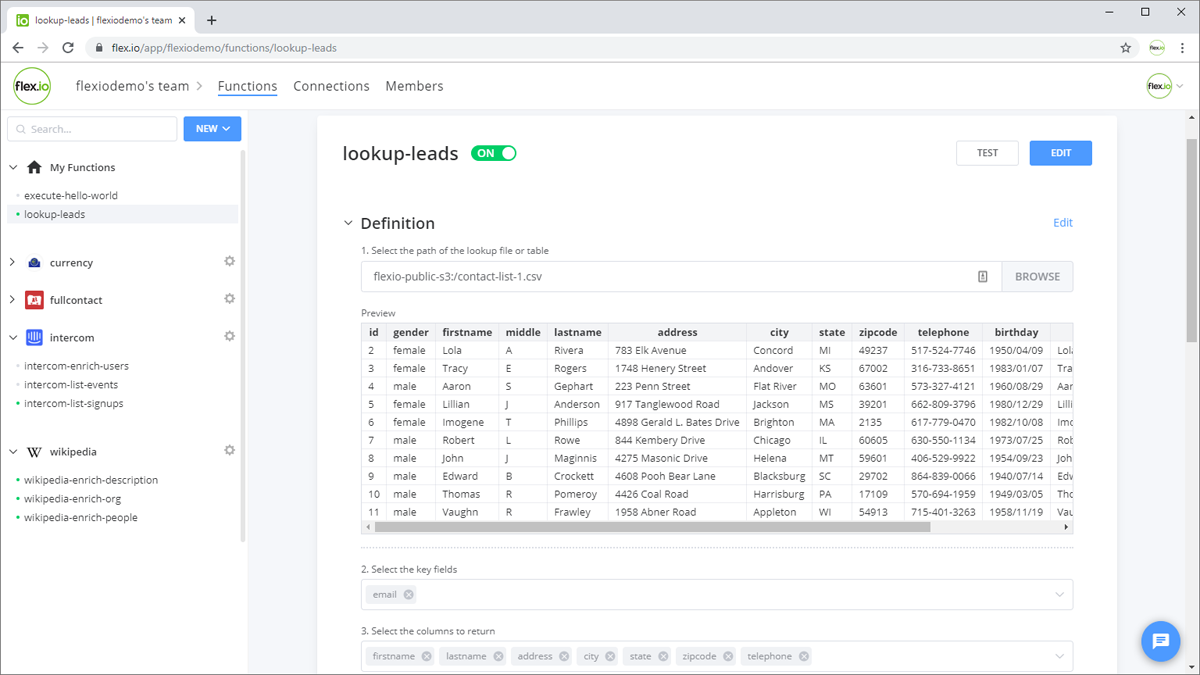Click flexiodemo's team breadcrumb

click(132, 86)
